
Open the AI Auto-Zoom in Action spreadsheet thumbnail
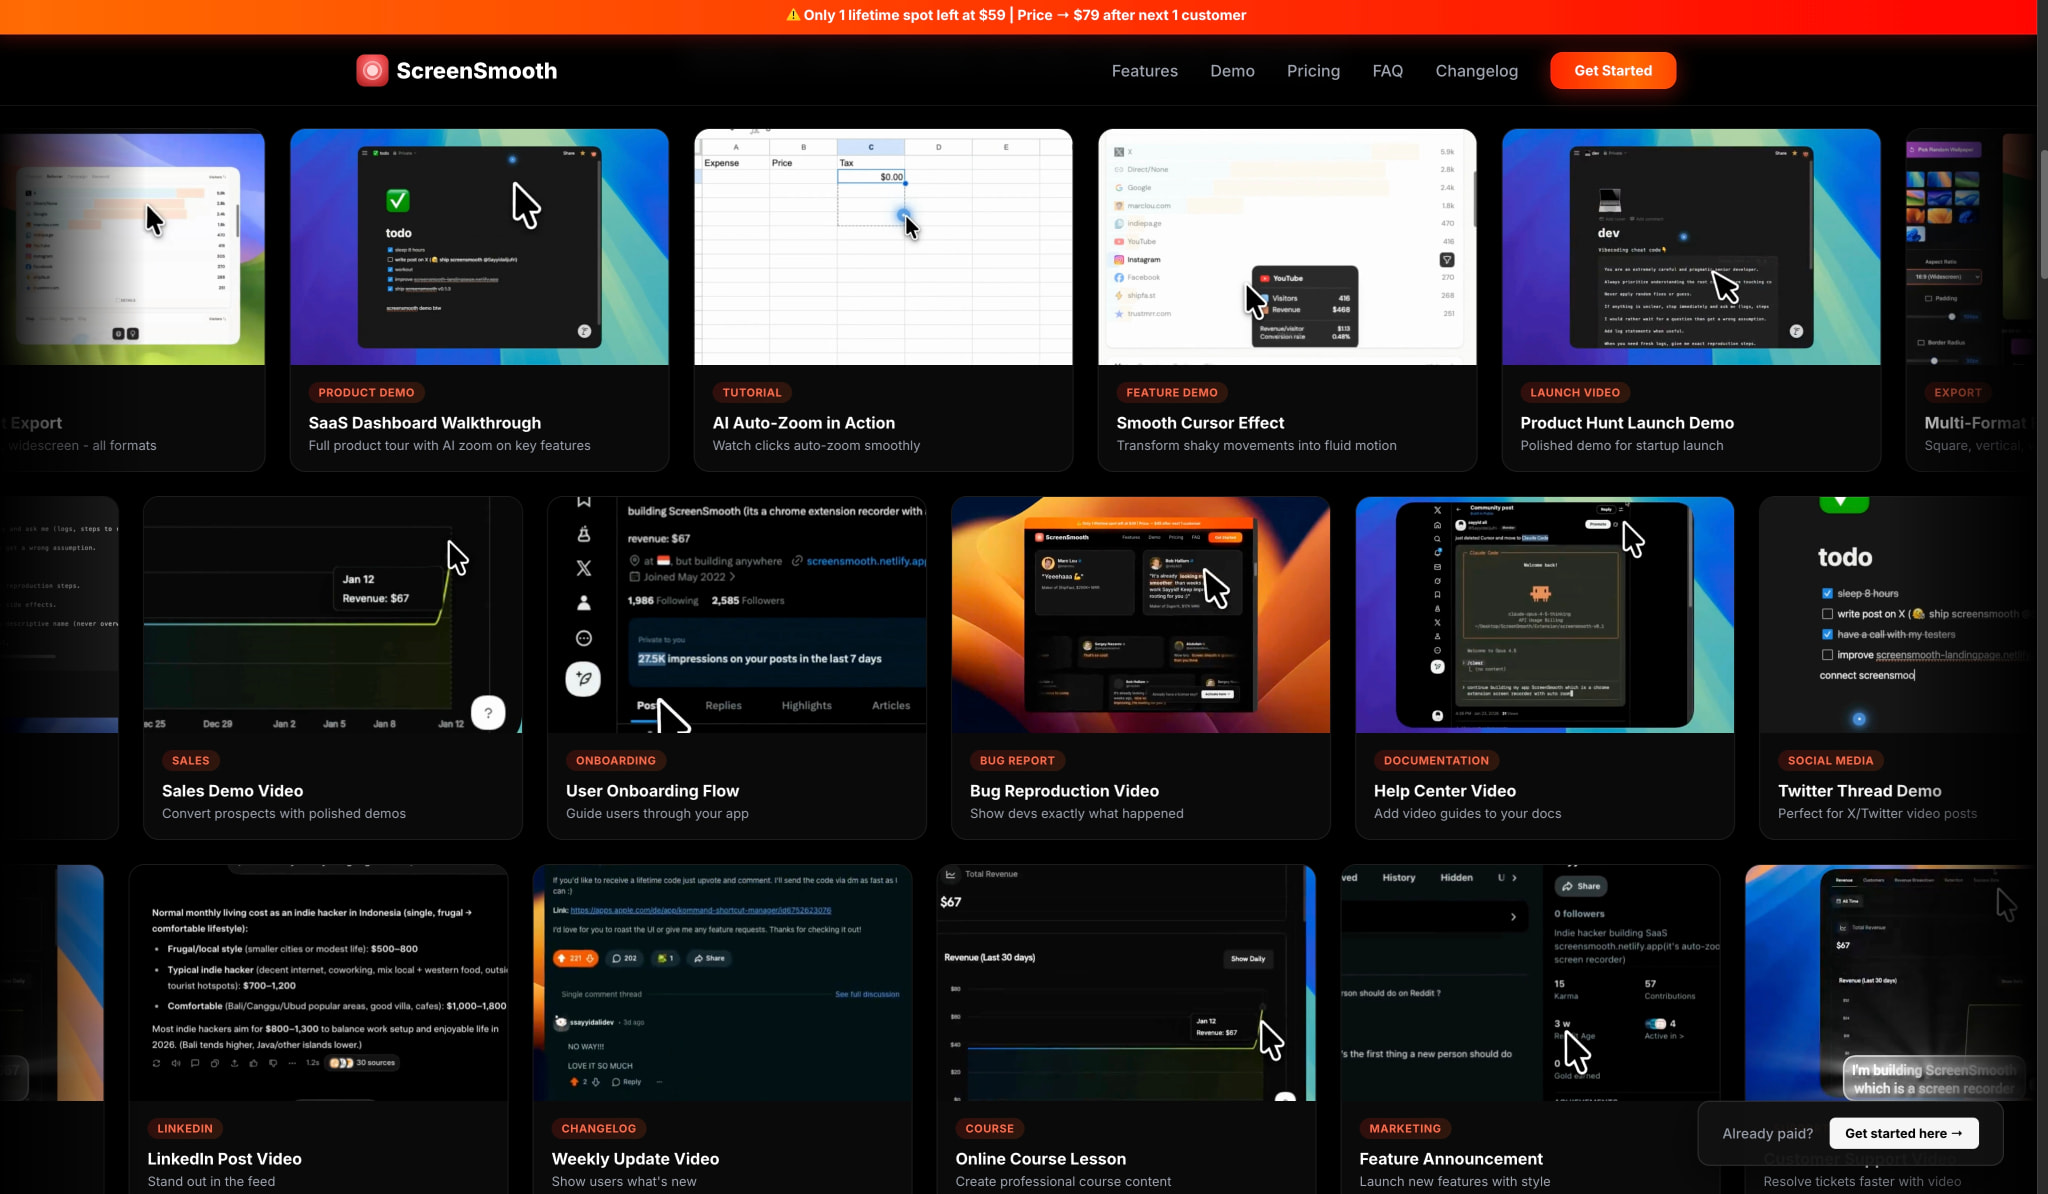pyautogui.click(x=883, y=247)
